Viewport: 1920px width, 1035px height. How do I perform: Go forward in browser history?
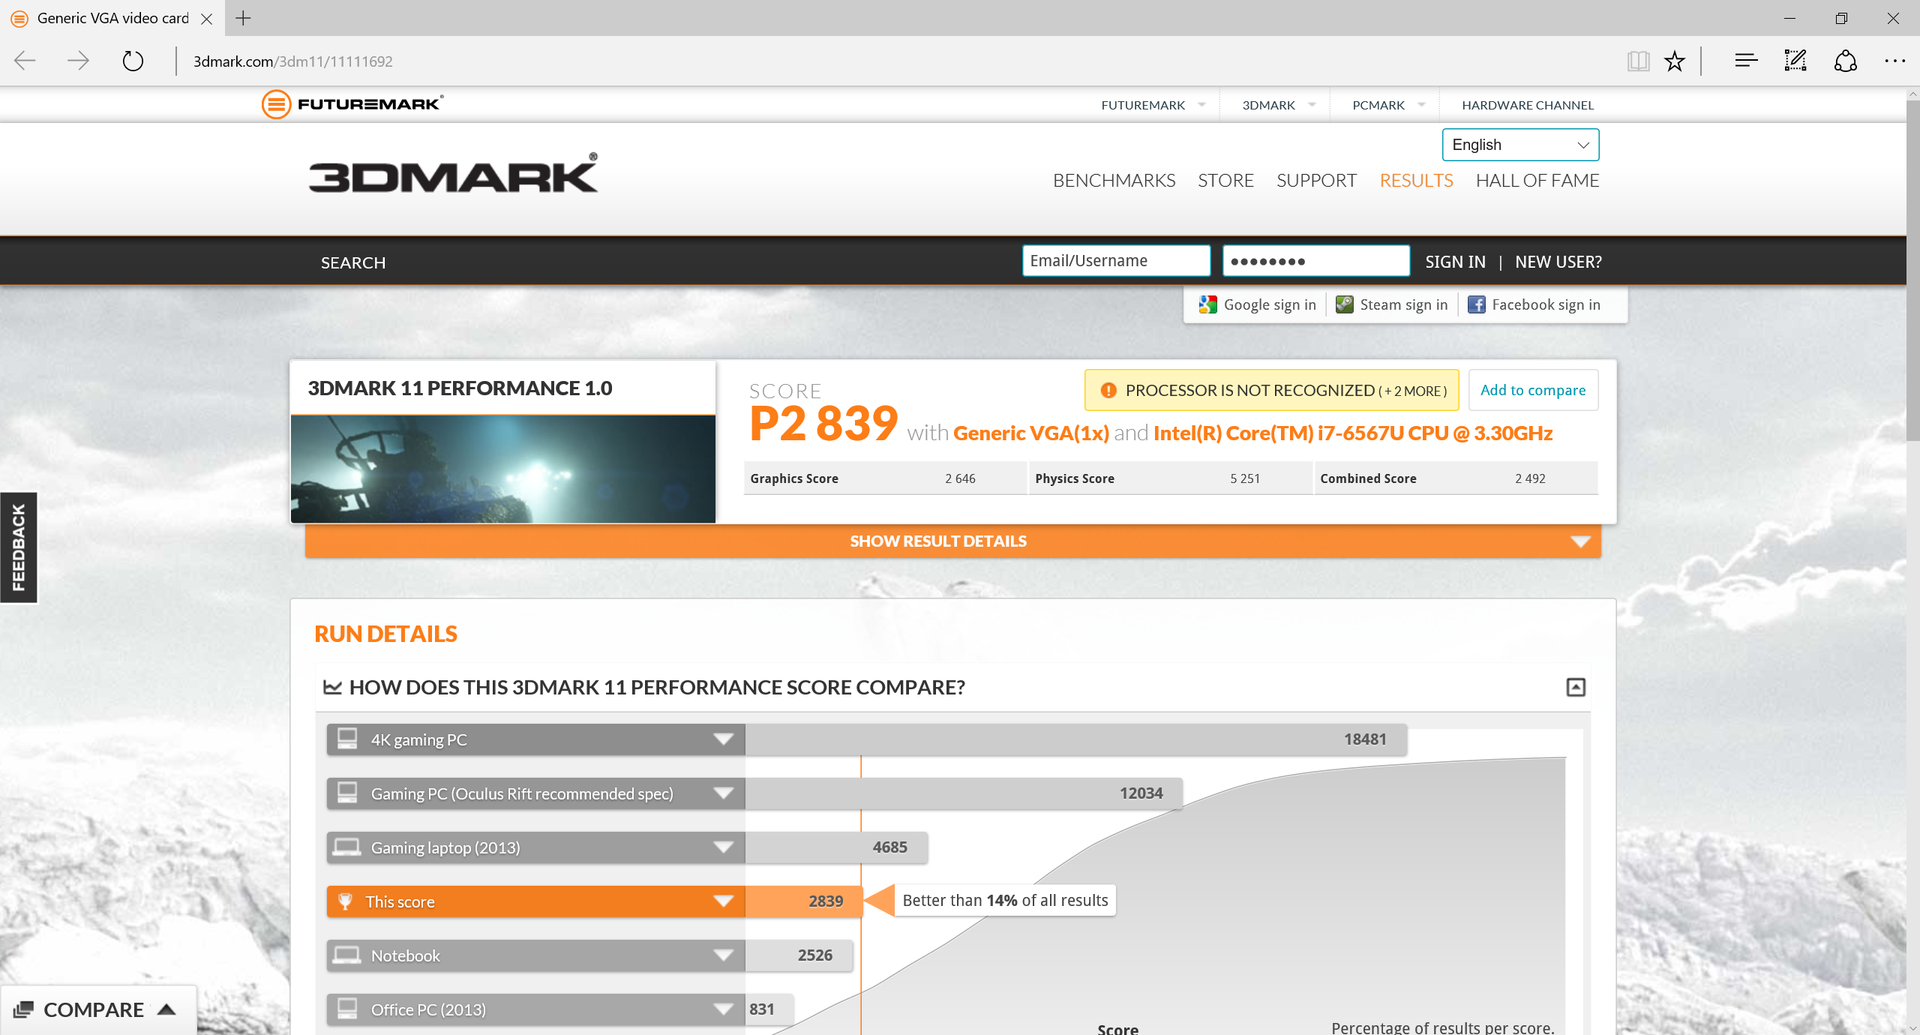coord(78,61)
